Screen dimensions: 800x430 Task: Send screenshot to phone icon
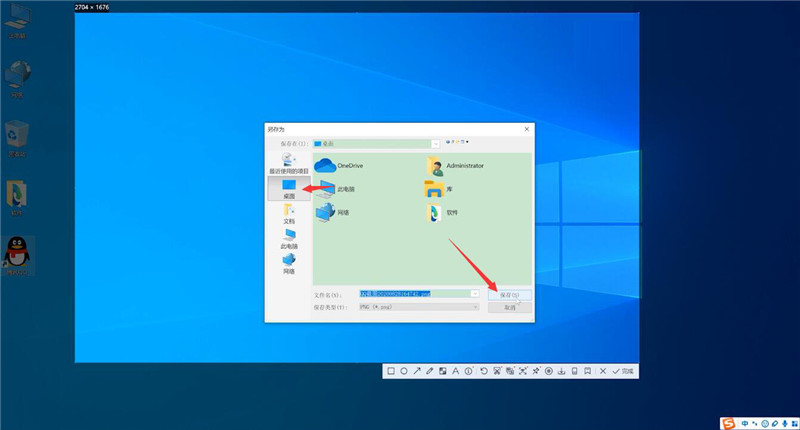click(x=574, y=371)
